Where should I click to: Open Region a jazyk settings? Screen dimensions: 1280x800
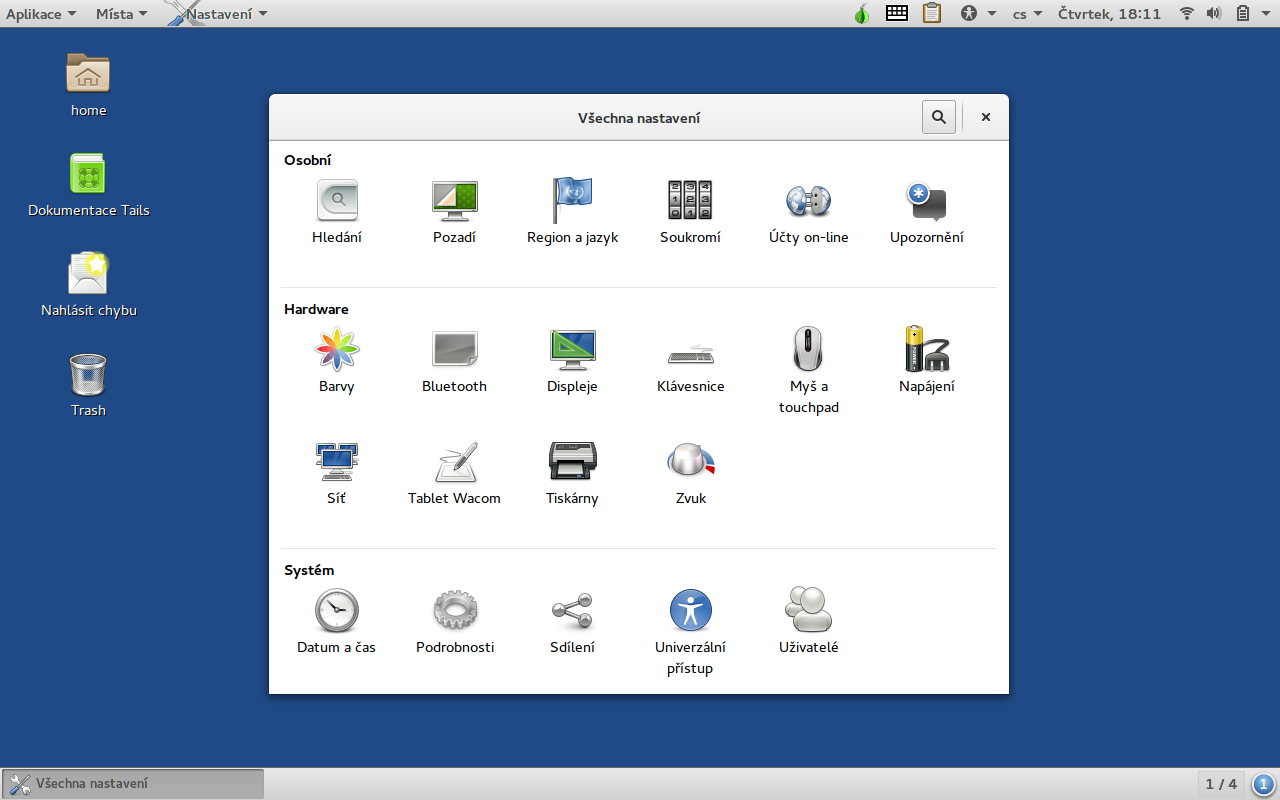click(573, 212)
